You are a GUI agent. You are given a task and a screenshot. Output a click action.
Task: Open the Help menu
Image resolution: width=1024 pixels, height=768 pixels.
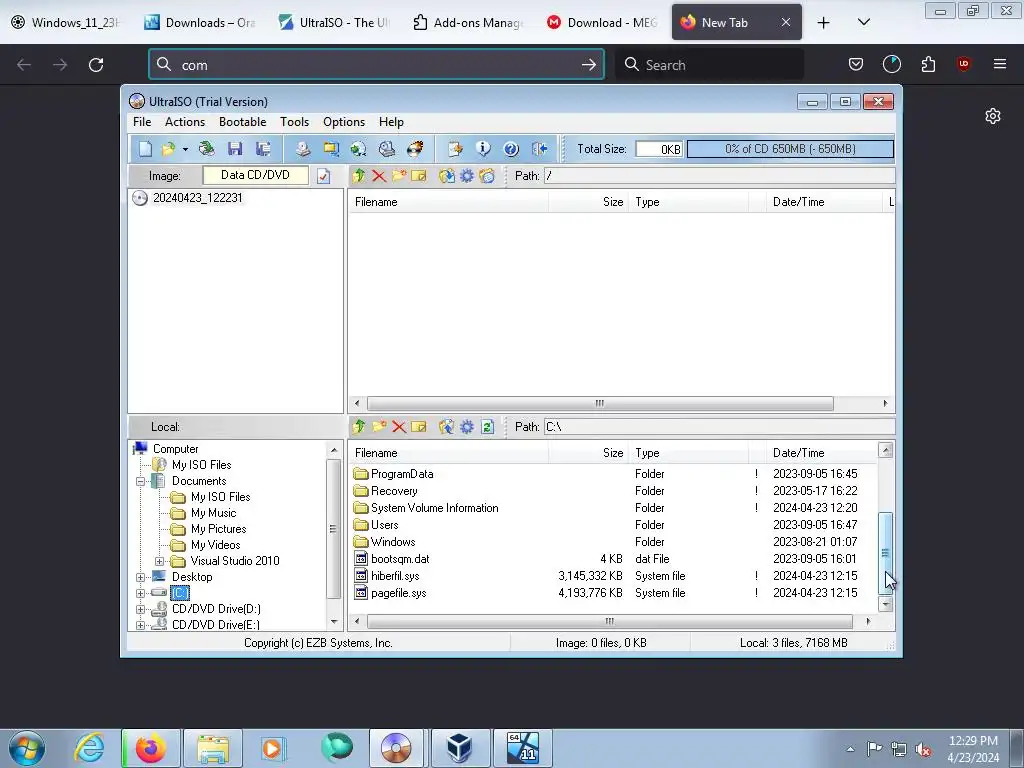(391, 122)
